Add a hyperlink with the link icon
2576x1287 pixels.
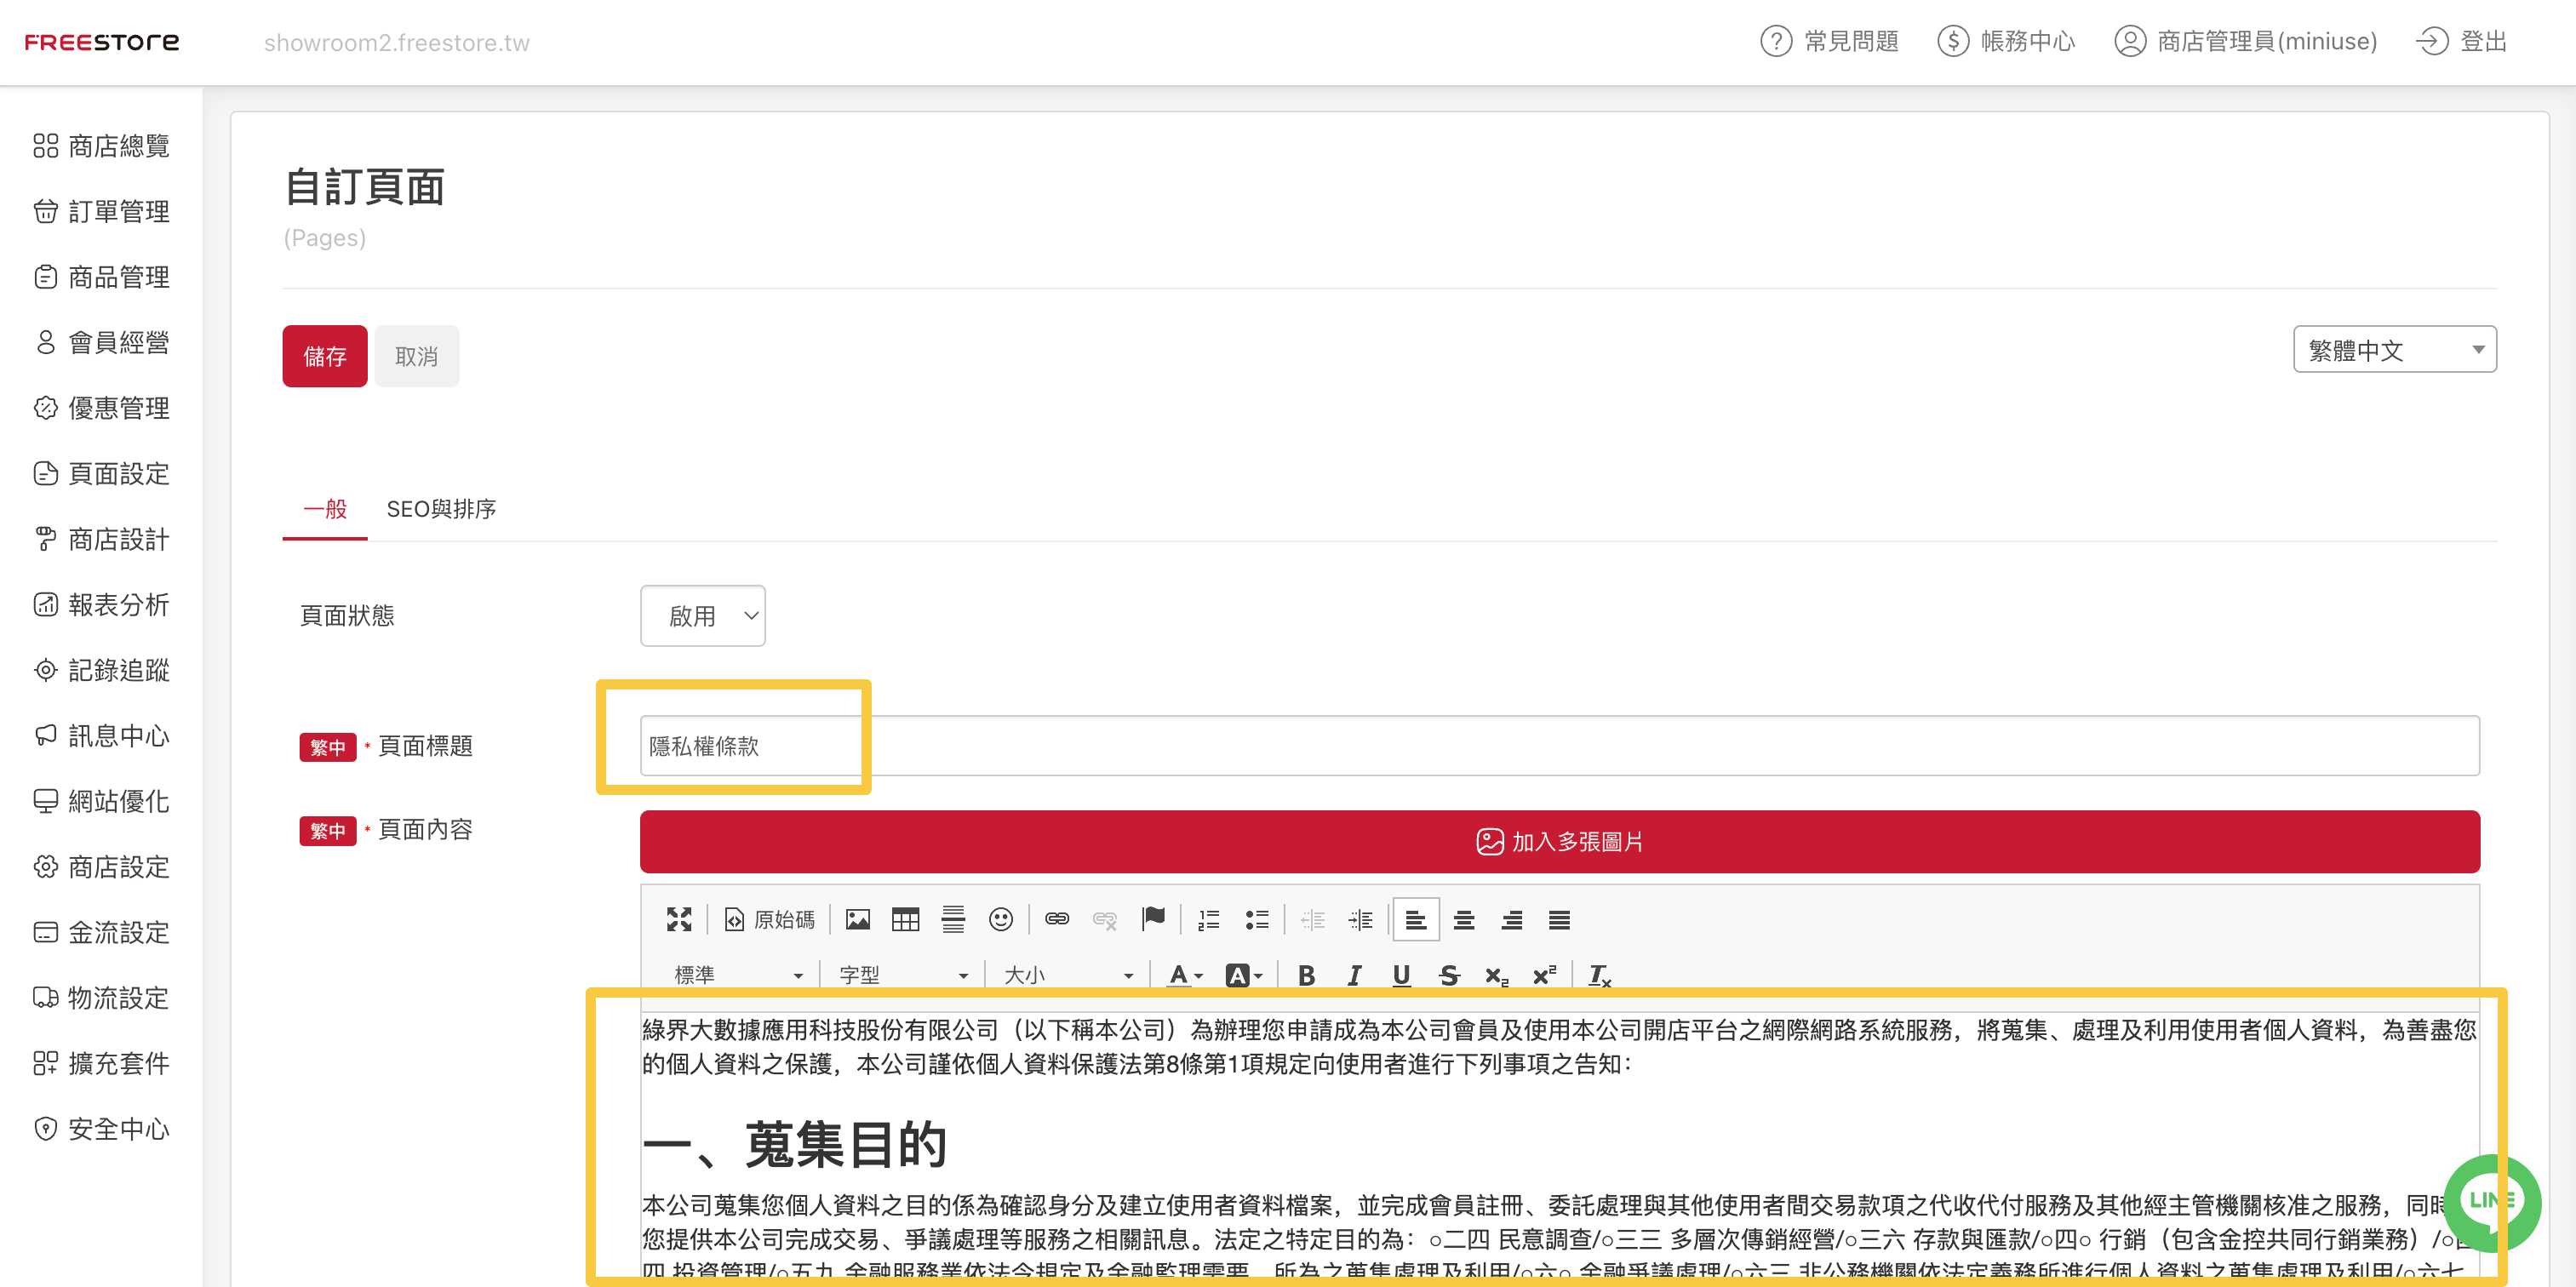point(1056,919)
